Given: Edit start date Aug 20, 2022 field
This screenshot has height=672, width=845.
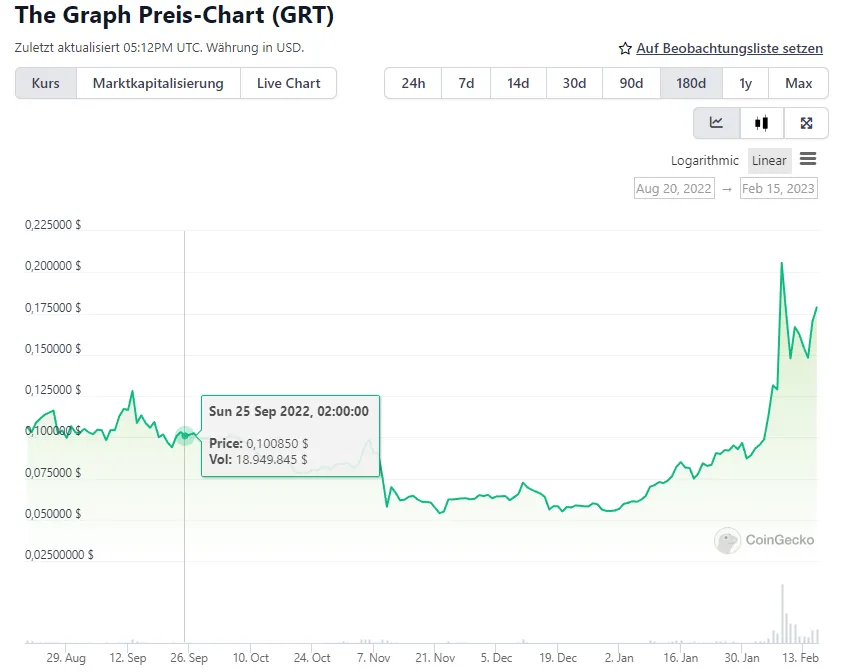Looking at the screenshot, I should (x=674, y=189).
